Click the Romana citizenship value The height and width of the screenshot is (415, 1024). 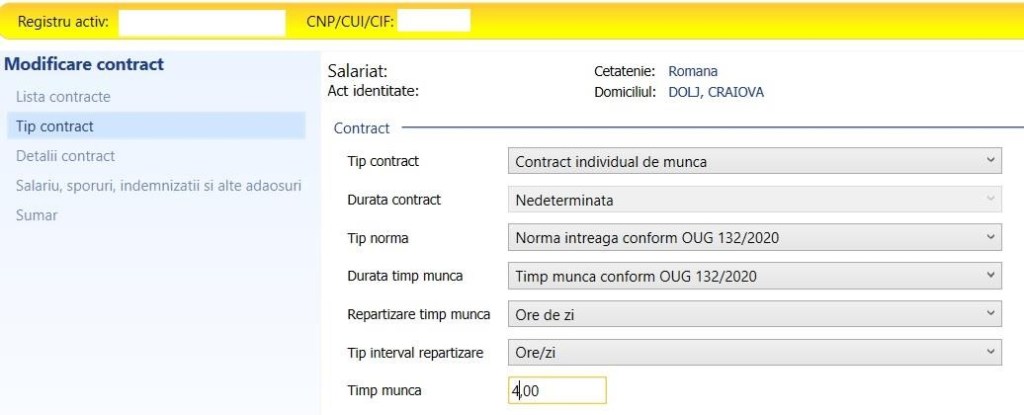tap(693, 71)
